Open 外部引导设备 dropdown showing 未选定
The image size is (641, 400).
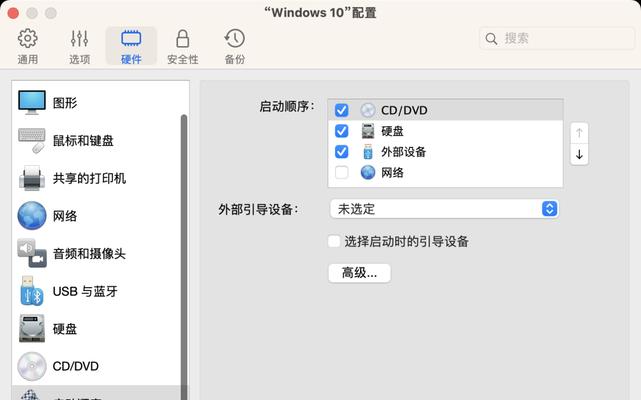pyautogui.click(x=444, y=209)
